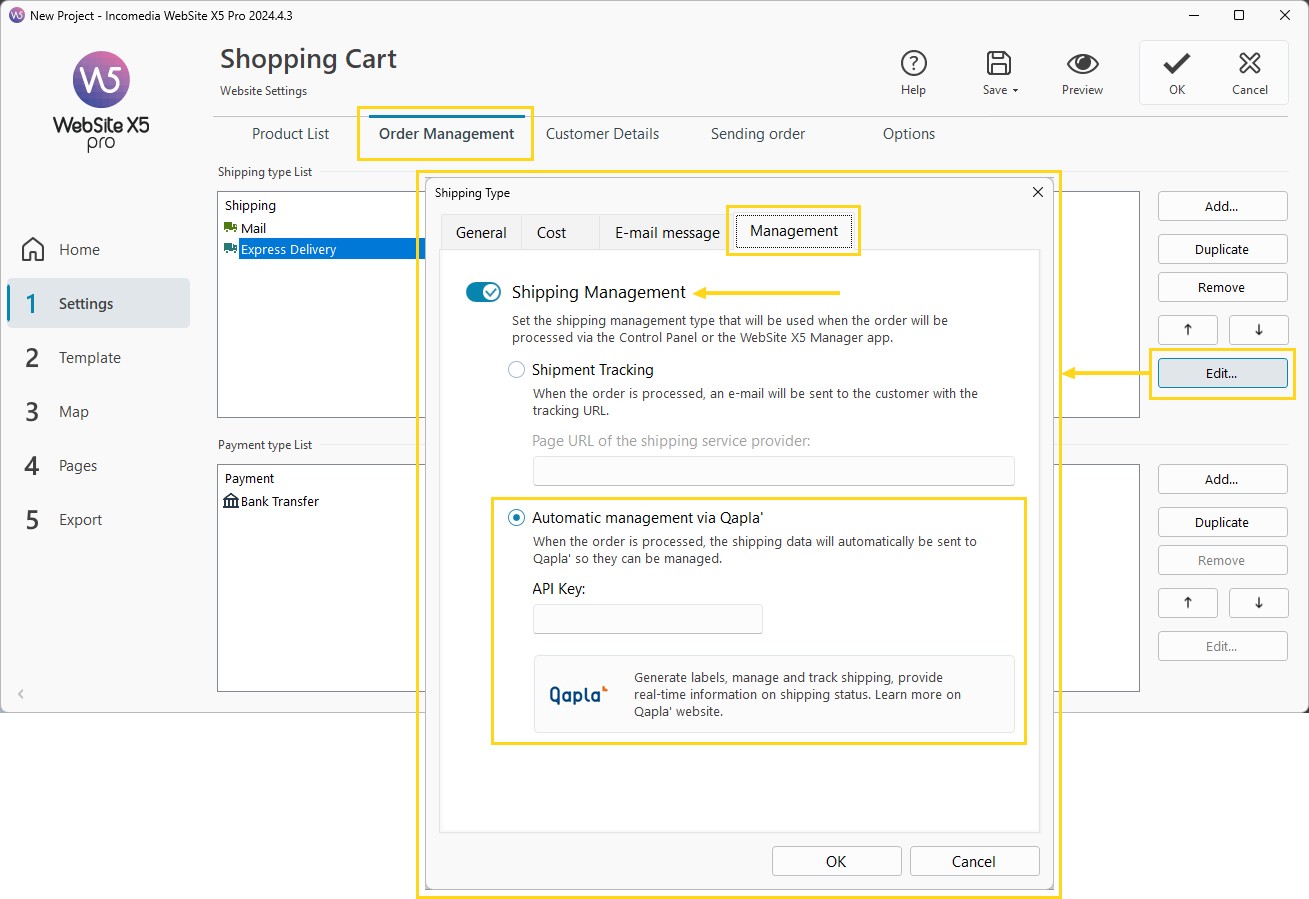
Task: Go to step 3 Map
Action: 98,412
